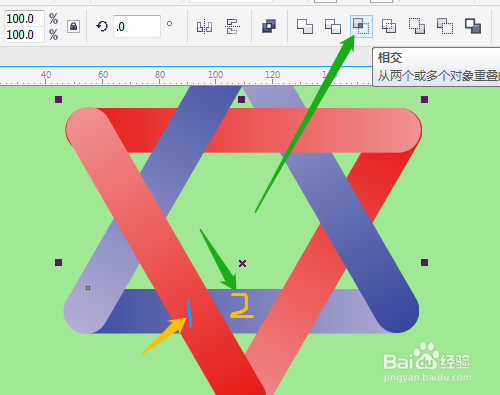This screenshot has height=395, width=500.
Task: Click the '相交' tooltip title text
Action: click(390, 58)
